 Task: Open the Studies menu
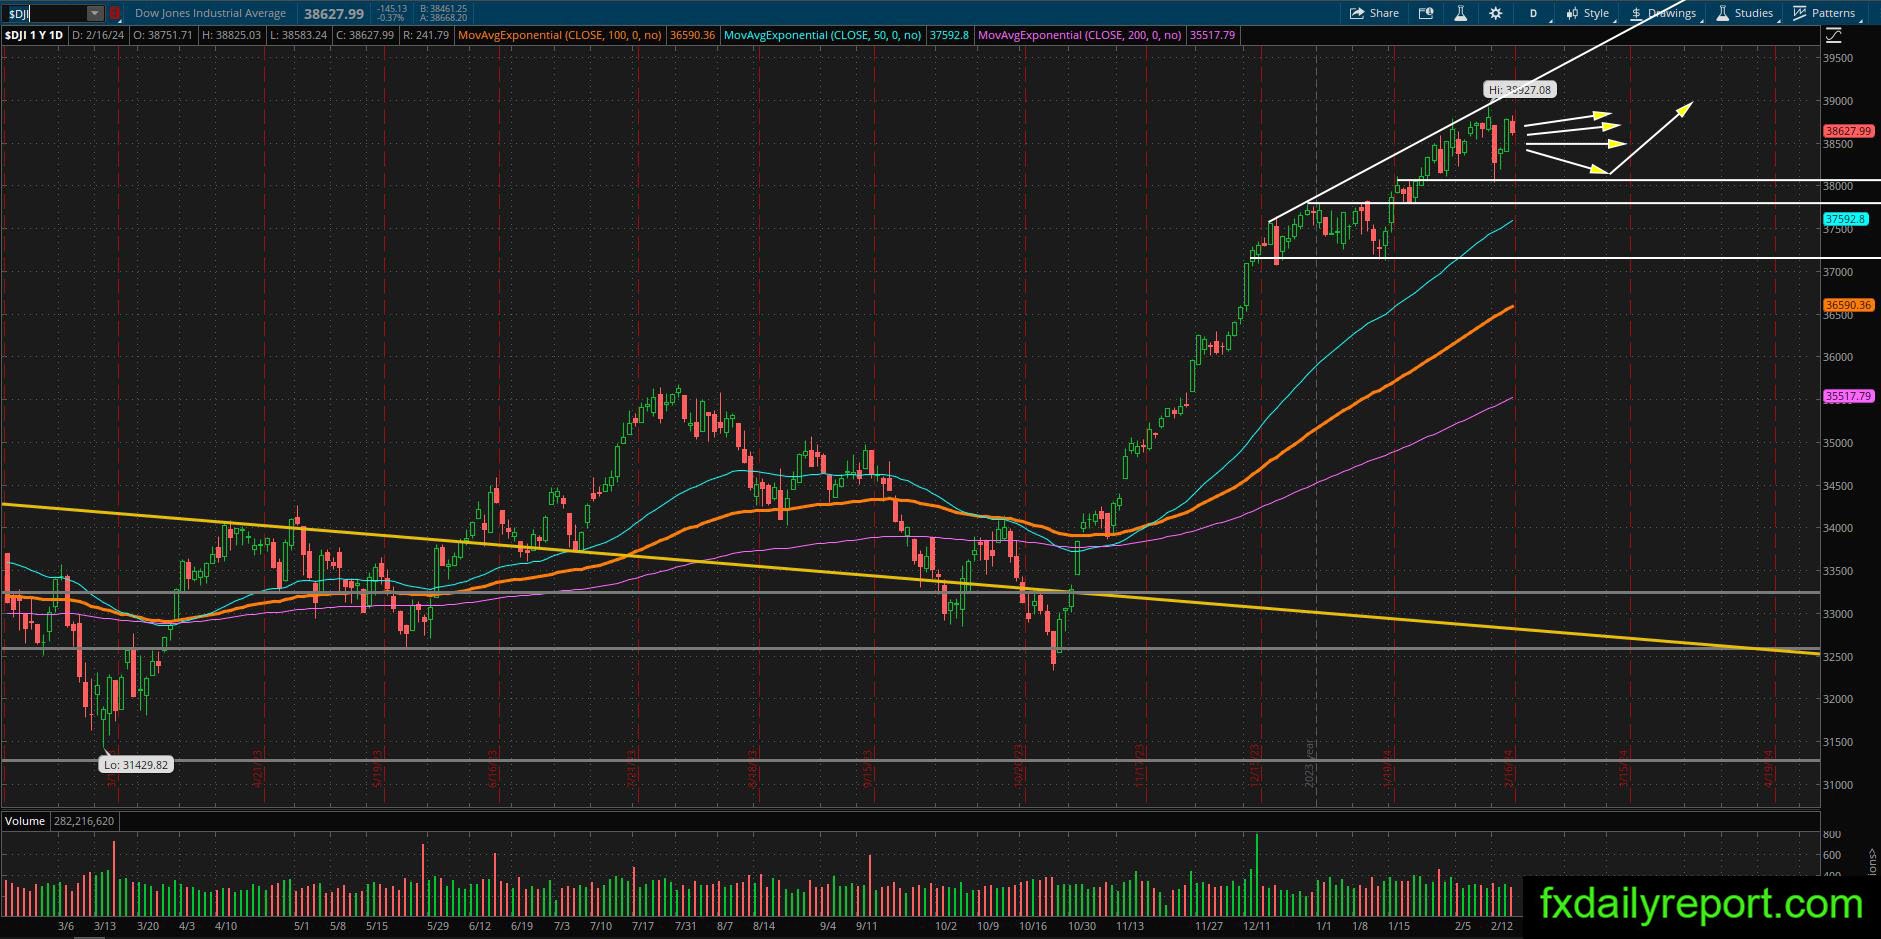click(1745, 13)
